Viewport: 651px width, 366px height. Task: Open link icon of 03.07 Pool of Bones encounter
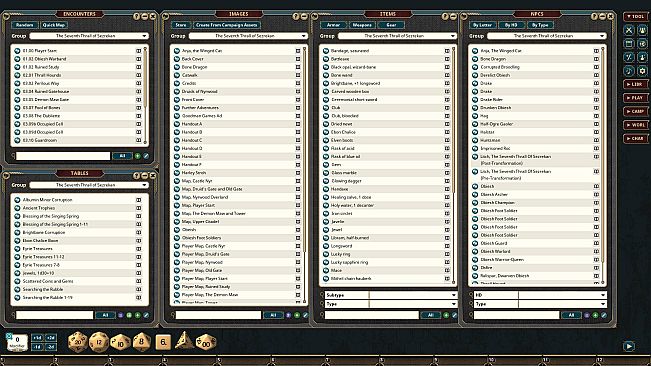(x=17, y=108)
